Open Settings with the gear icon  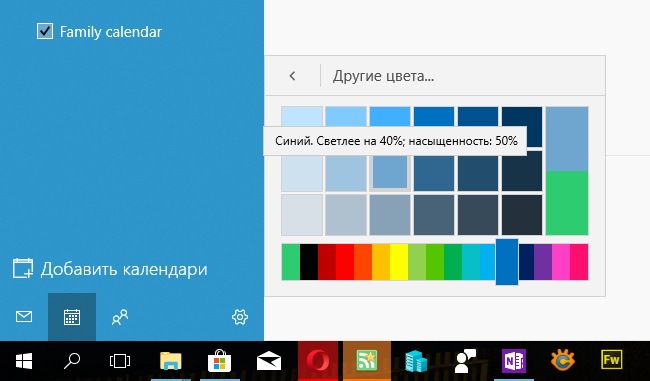click(x=240, y=317)
